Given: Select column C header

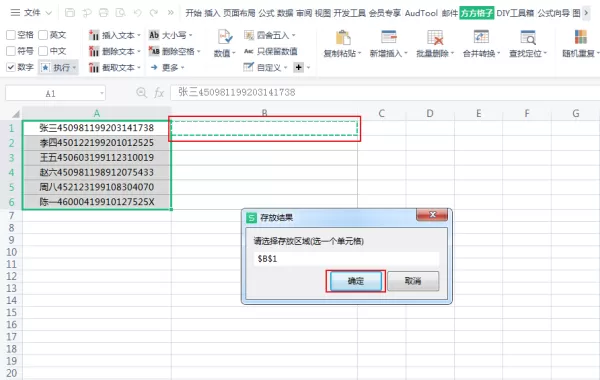Looking at the screenshot, I should click(382, 113).
